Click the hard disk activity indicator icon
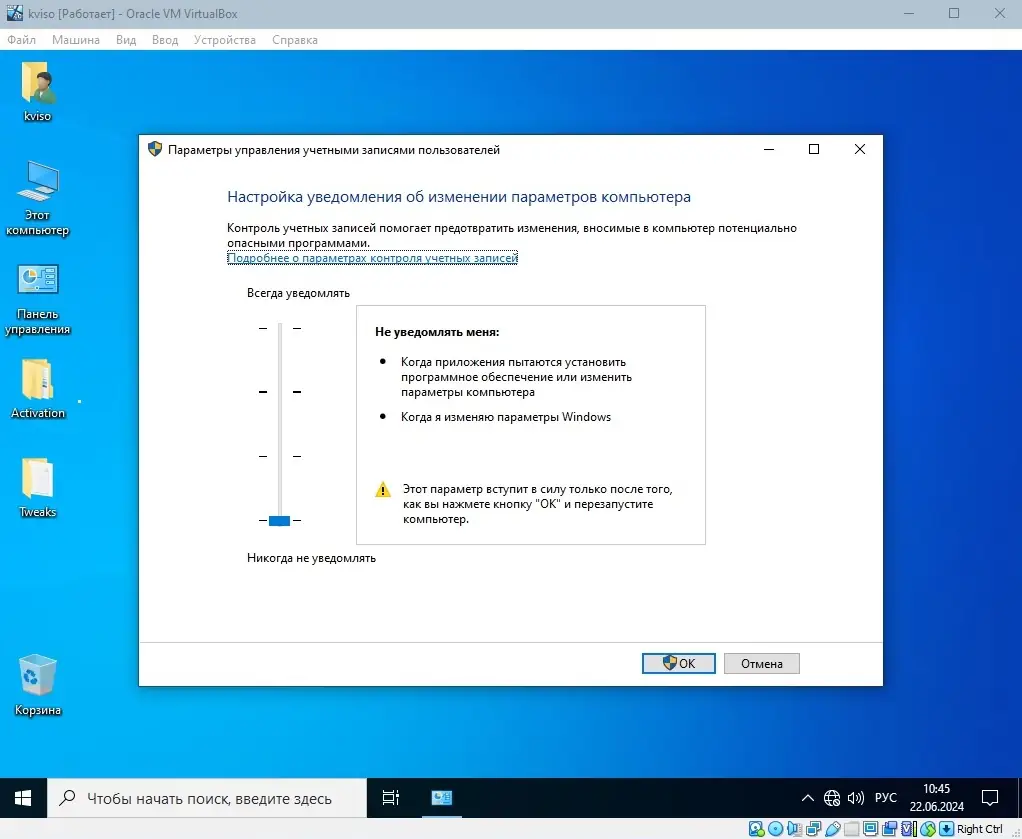Viewport: 1022px width, 839px height. pyautogui.click(x=756, y=829)
